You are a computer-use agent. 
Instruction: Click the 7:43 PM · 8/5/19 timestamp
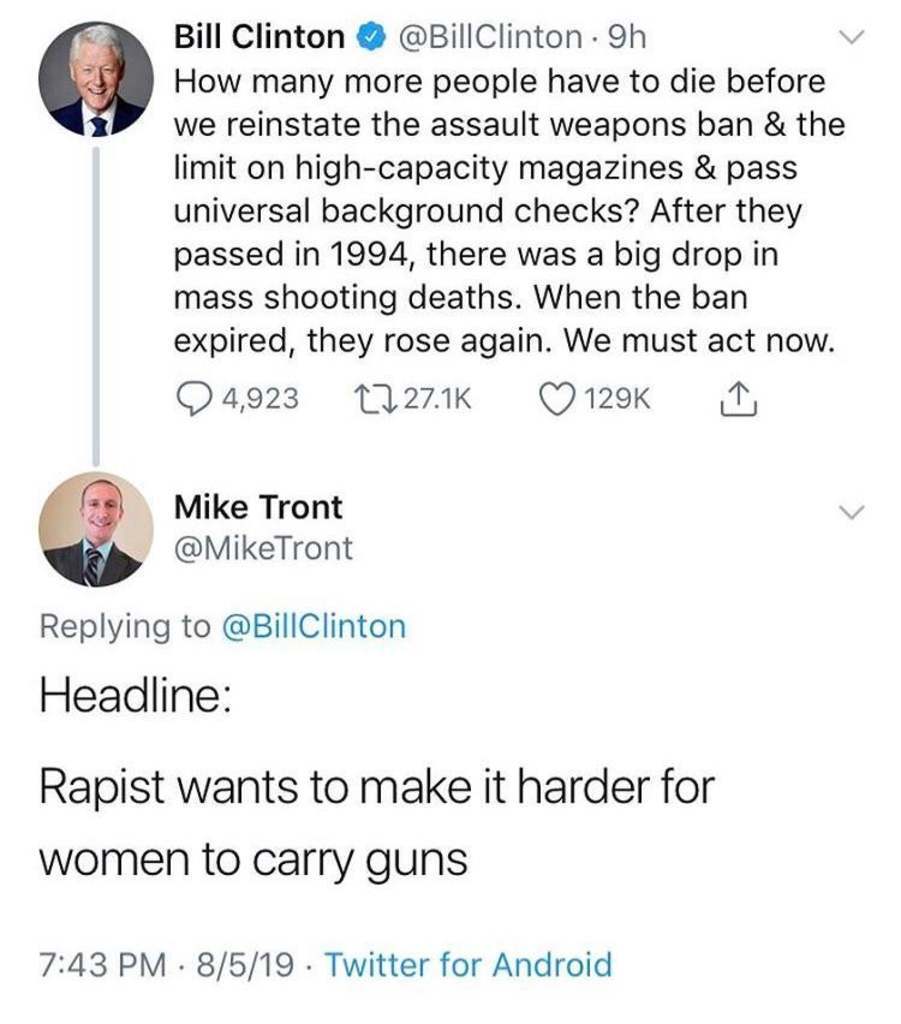point(170,965)
